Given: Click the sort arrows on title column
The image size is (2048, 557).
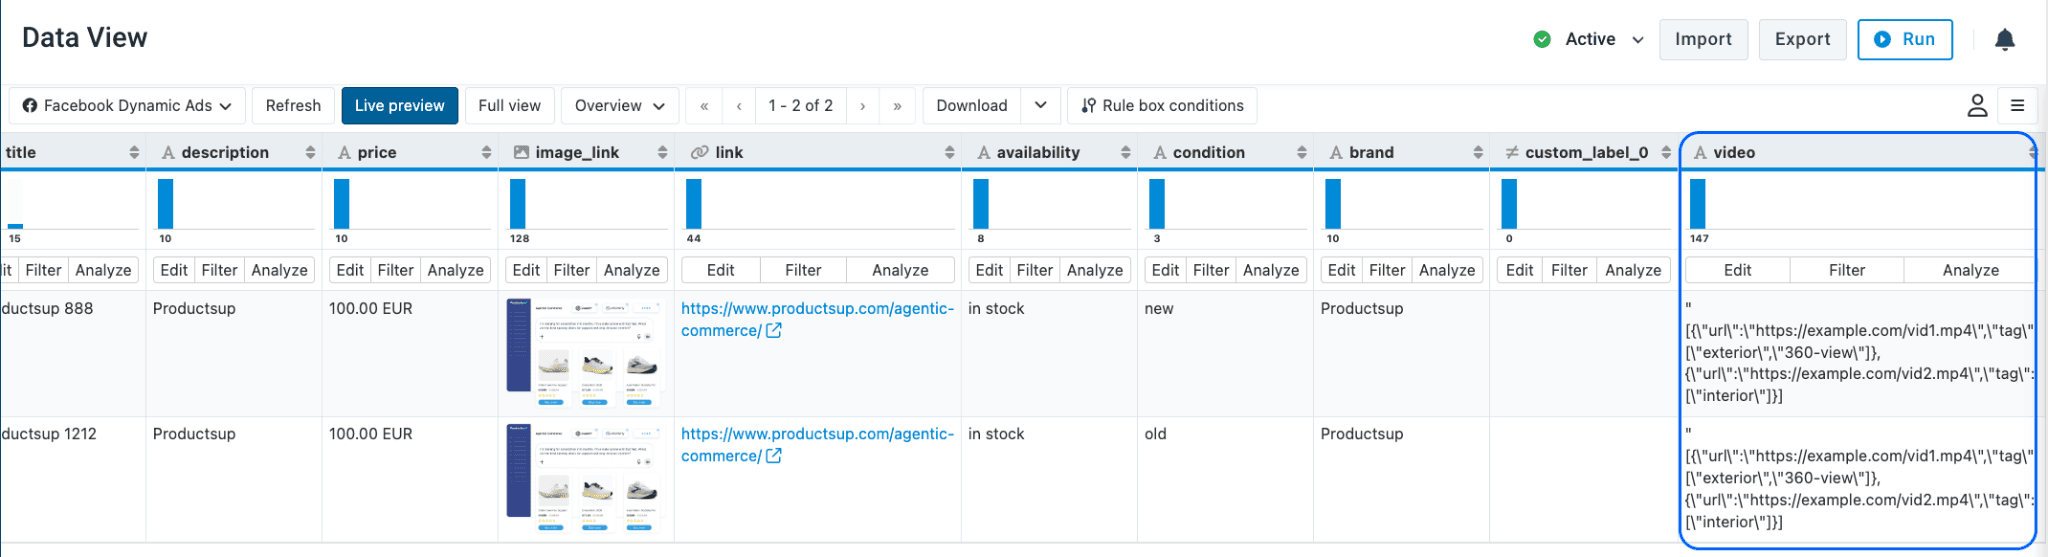Looking at the screenshot, I should (x=134, y=152).
